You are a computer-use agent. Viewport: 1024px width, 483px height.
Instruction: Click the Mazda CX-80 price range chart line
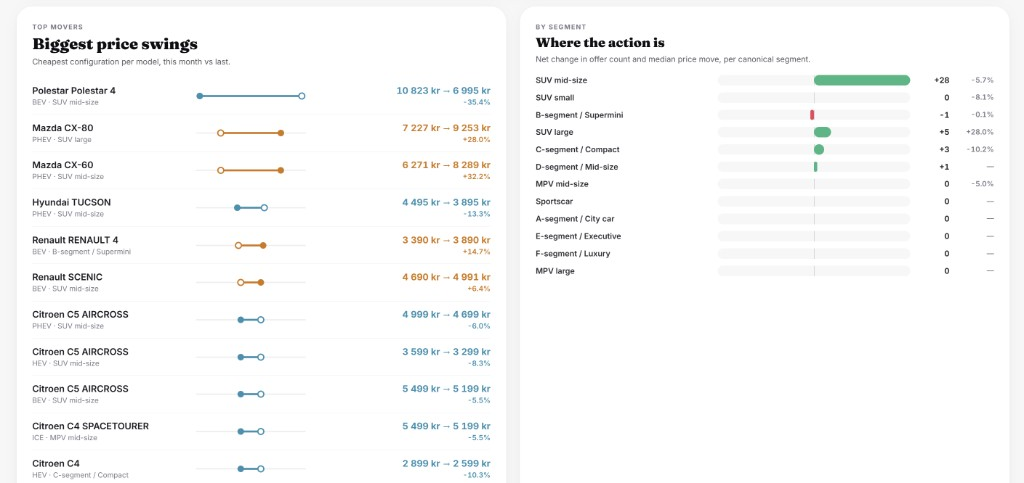pyautogui.click(x=251, y=133)
